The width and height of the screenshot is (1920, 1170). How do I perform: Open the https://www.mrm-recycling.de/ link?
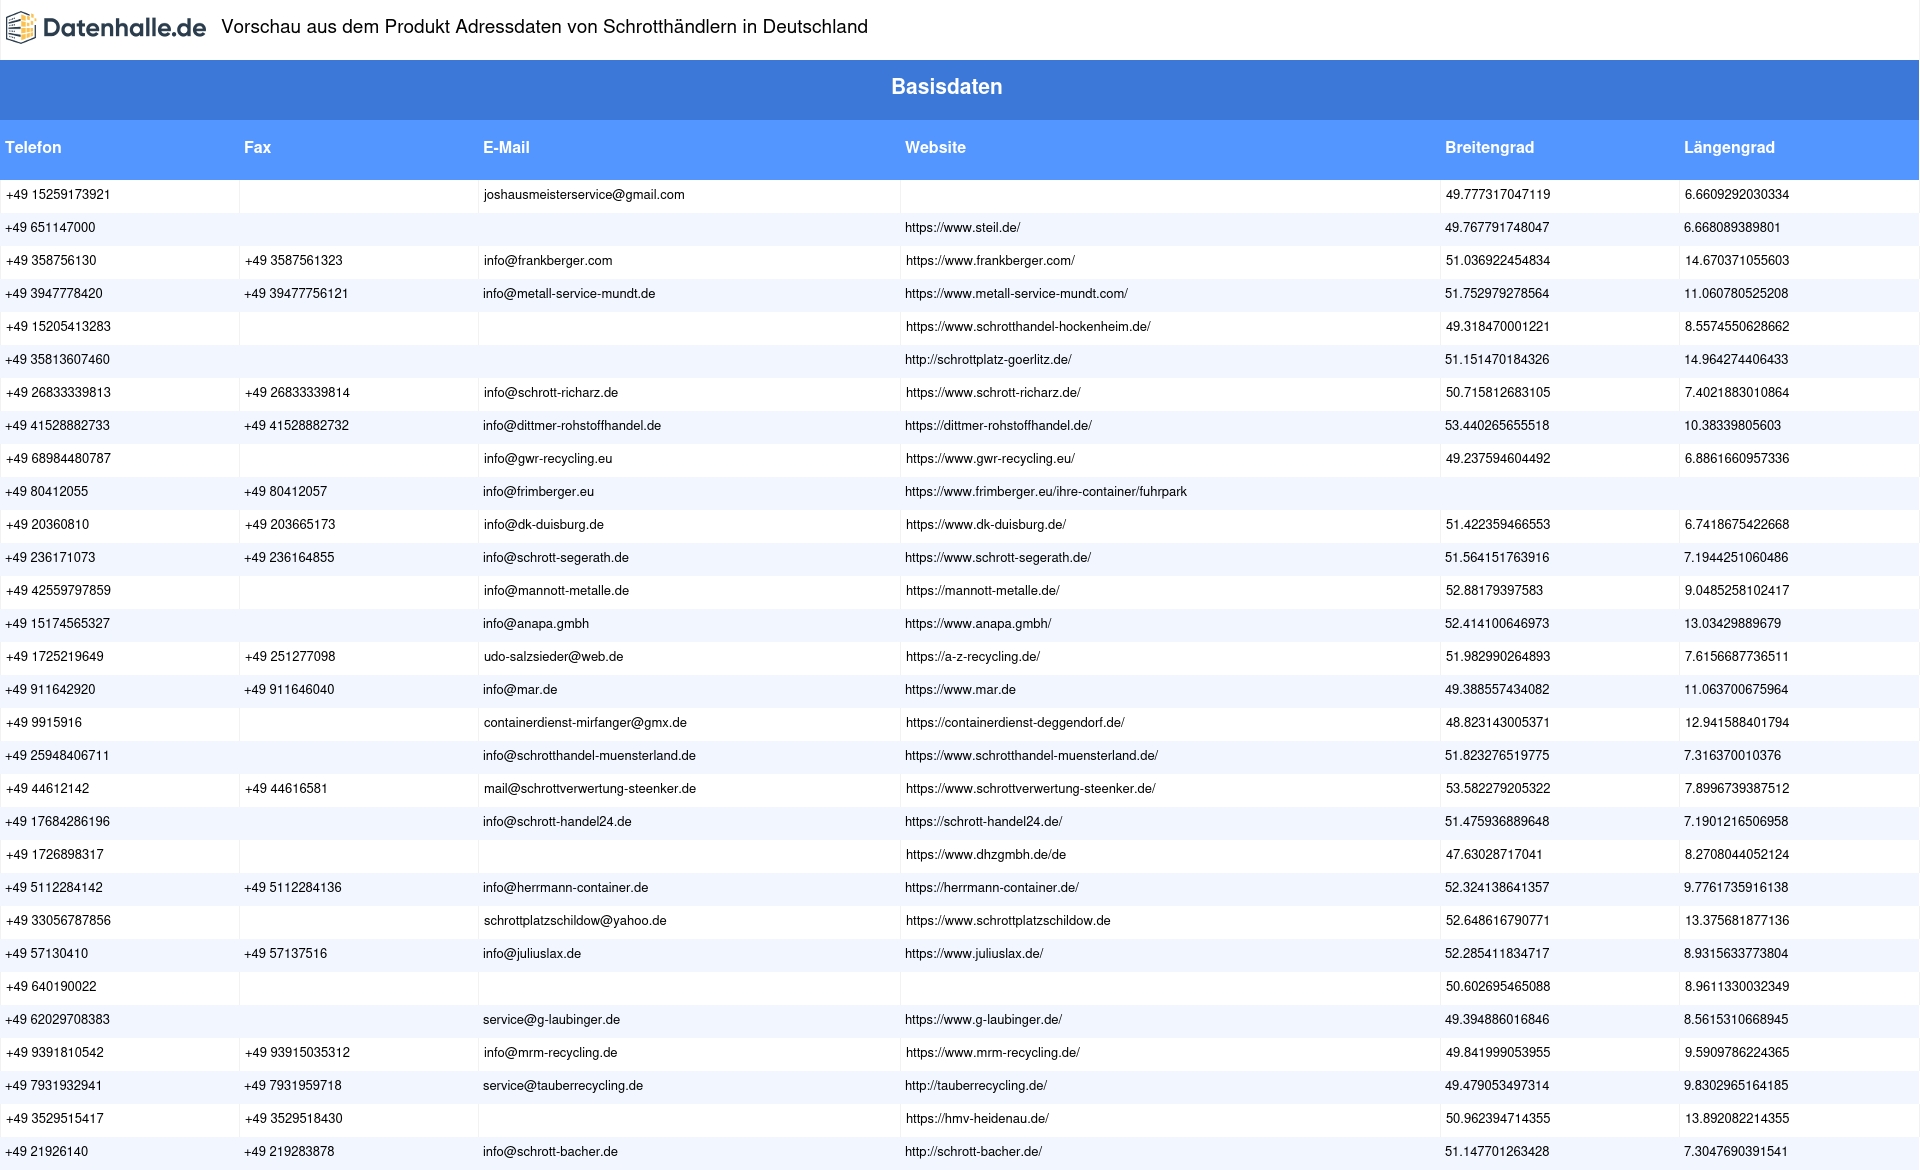pyautogui.click(x=993, y=1053)
